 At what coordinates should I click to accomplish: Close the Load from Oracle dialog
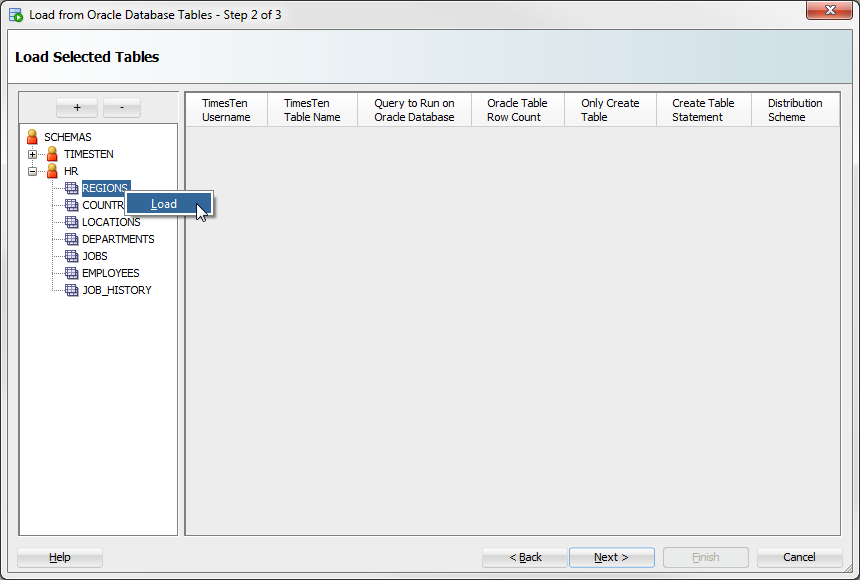(829, 10)
